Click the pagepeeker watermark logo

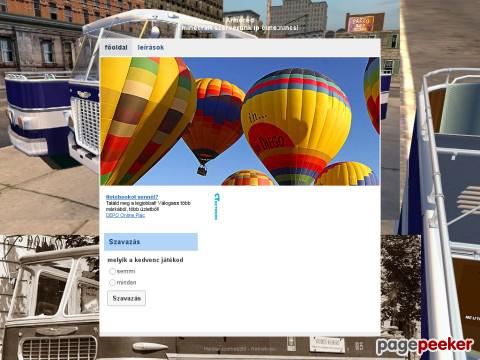coord(425,346)
